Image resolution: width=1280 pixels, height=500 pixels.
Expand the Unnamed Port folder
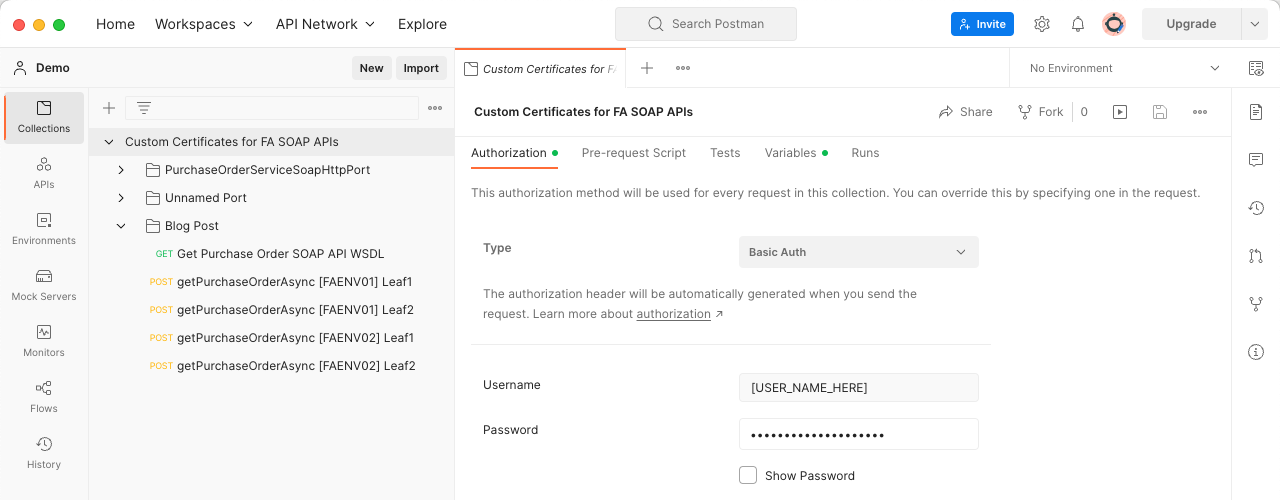point(121,198)
